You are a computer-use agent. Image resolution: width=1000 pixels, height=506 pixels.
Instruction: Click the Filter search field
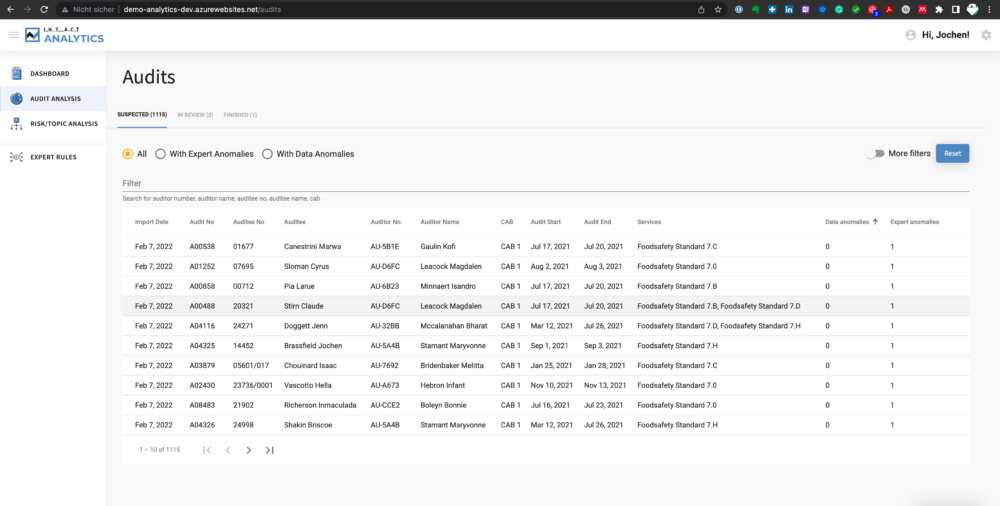coord(545,184)
